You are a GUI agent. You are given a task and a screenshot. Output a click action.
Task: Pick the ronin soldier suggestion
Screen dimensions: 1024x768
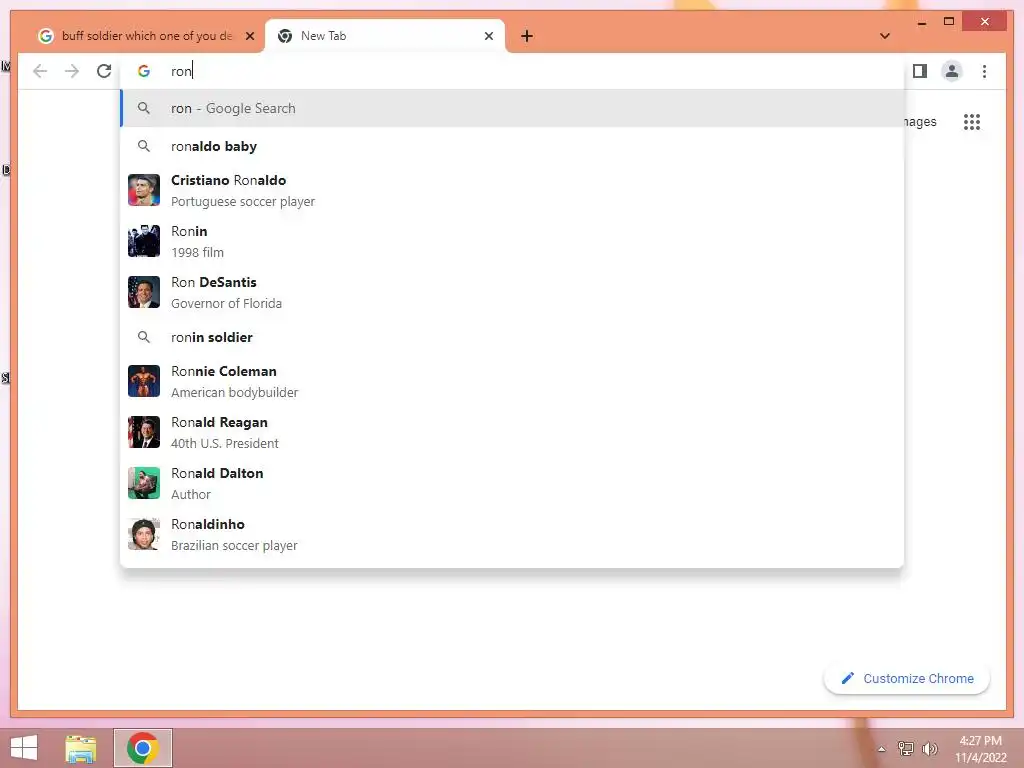[x=512, y=338]
